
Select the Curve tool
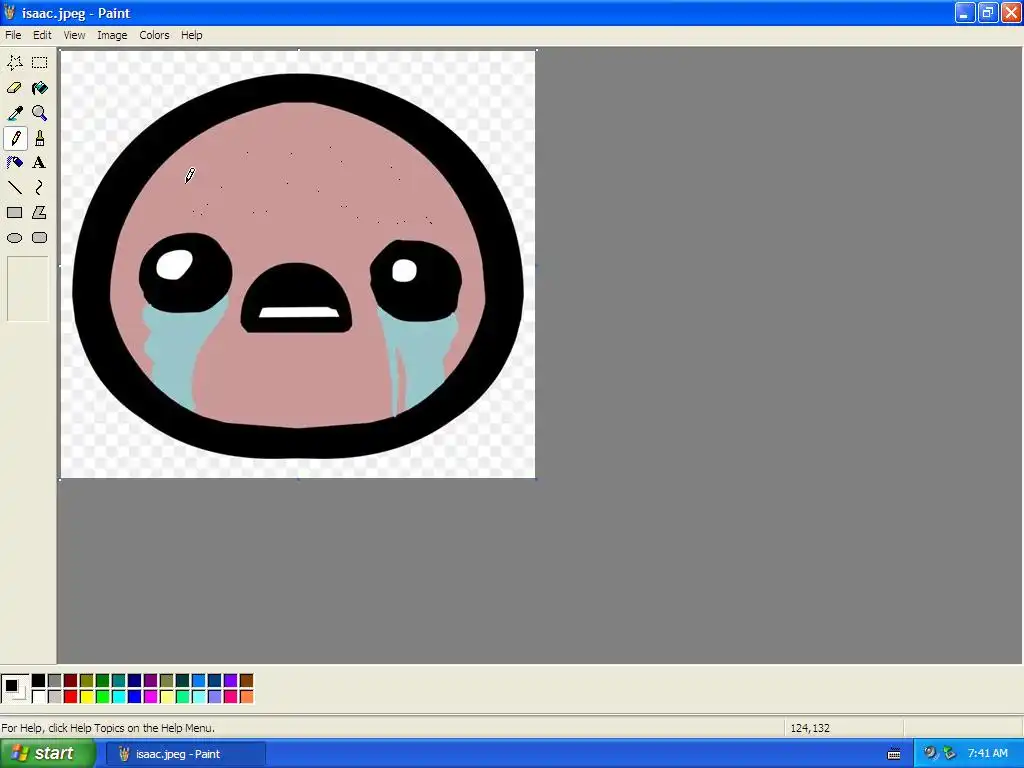(40, 188)
